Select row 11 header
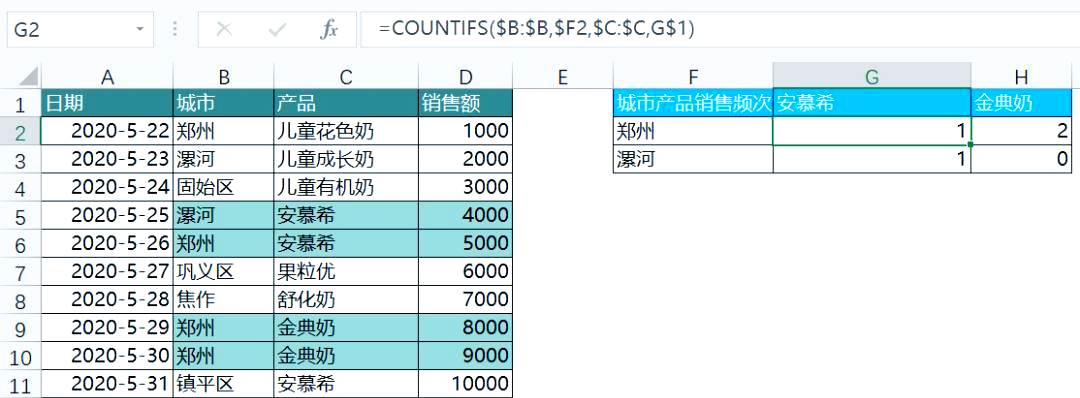 [x=20, y=384]
